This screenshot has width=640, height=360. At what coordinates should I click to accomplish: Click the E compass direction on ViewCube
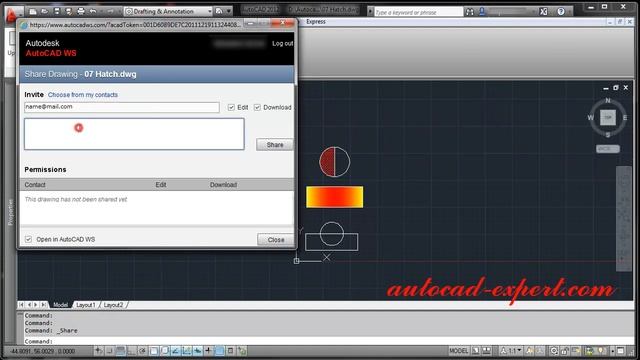pyautogui.click(x=625, y=118)
